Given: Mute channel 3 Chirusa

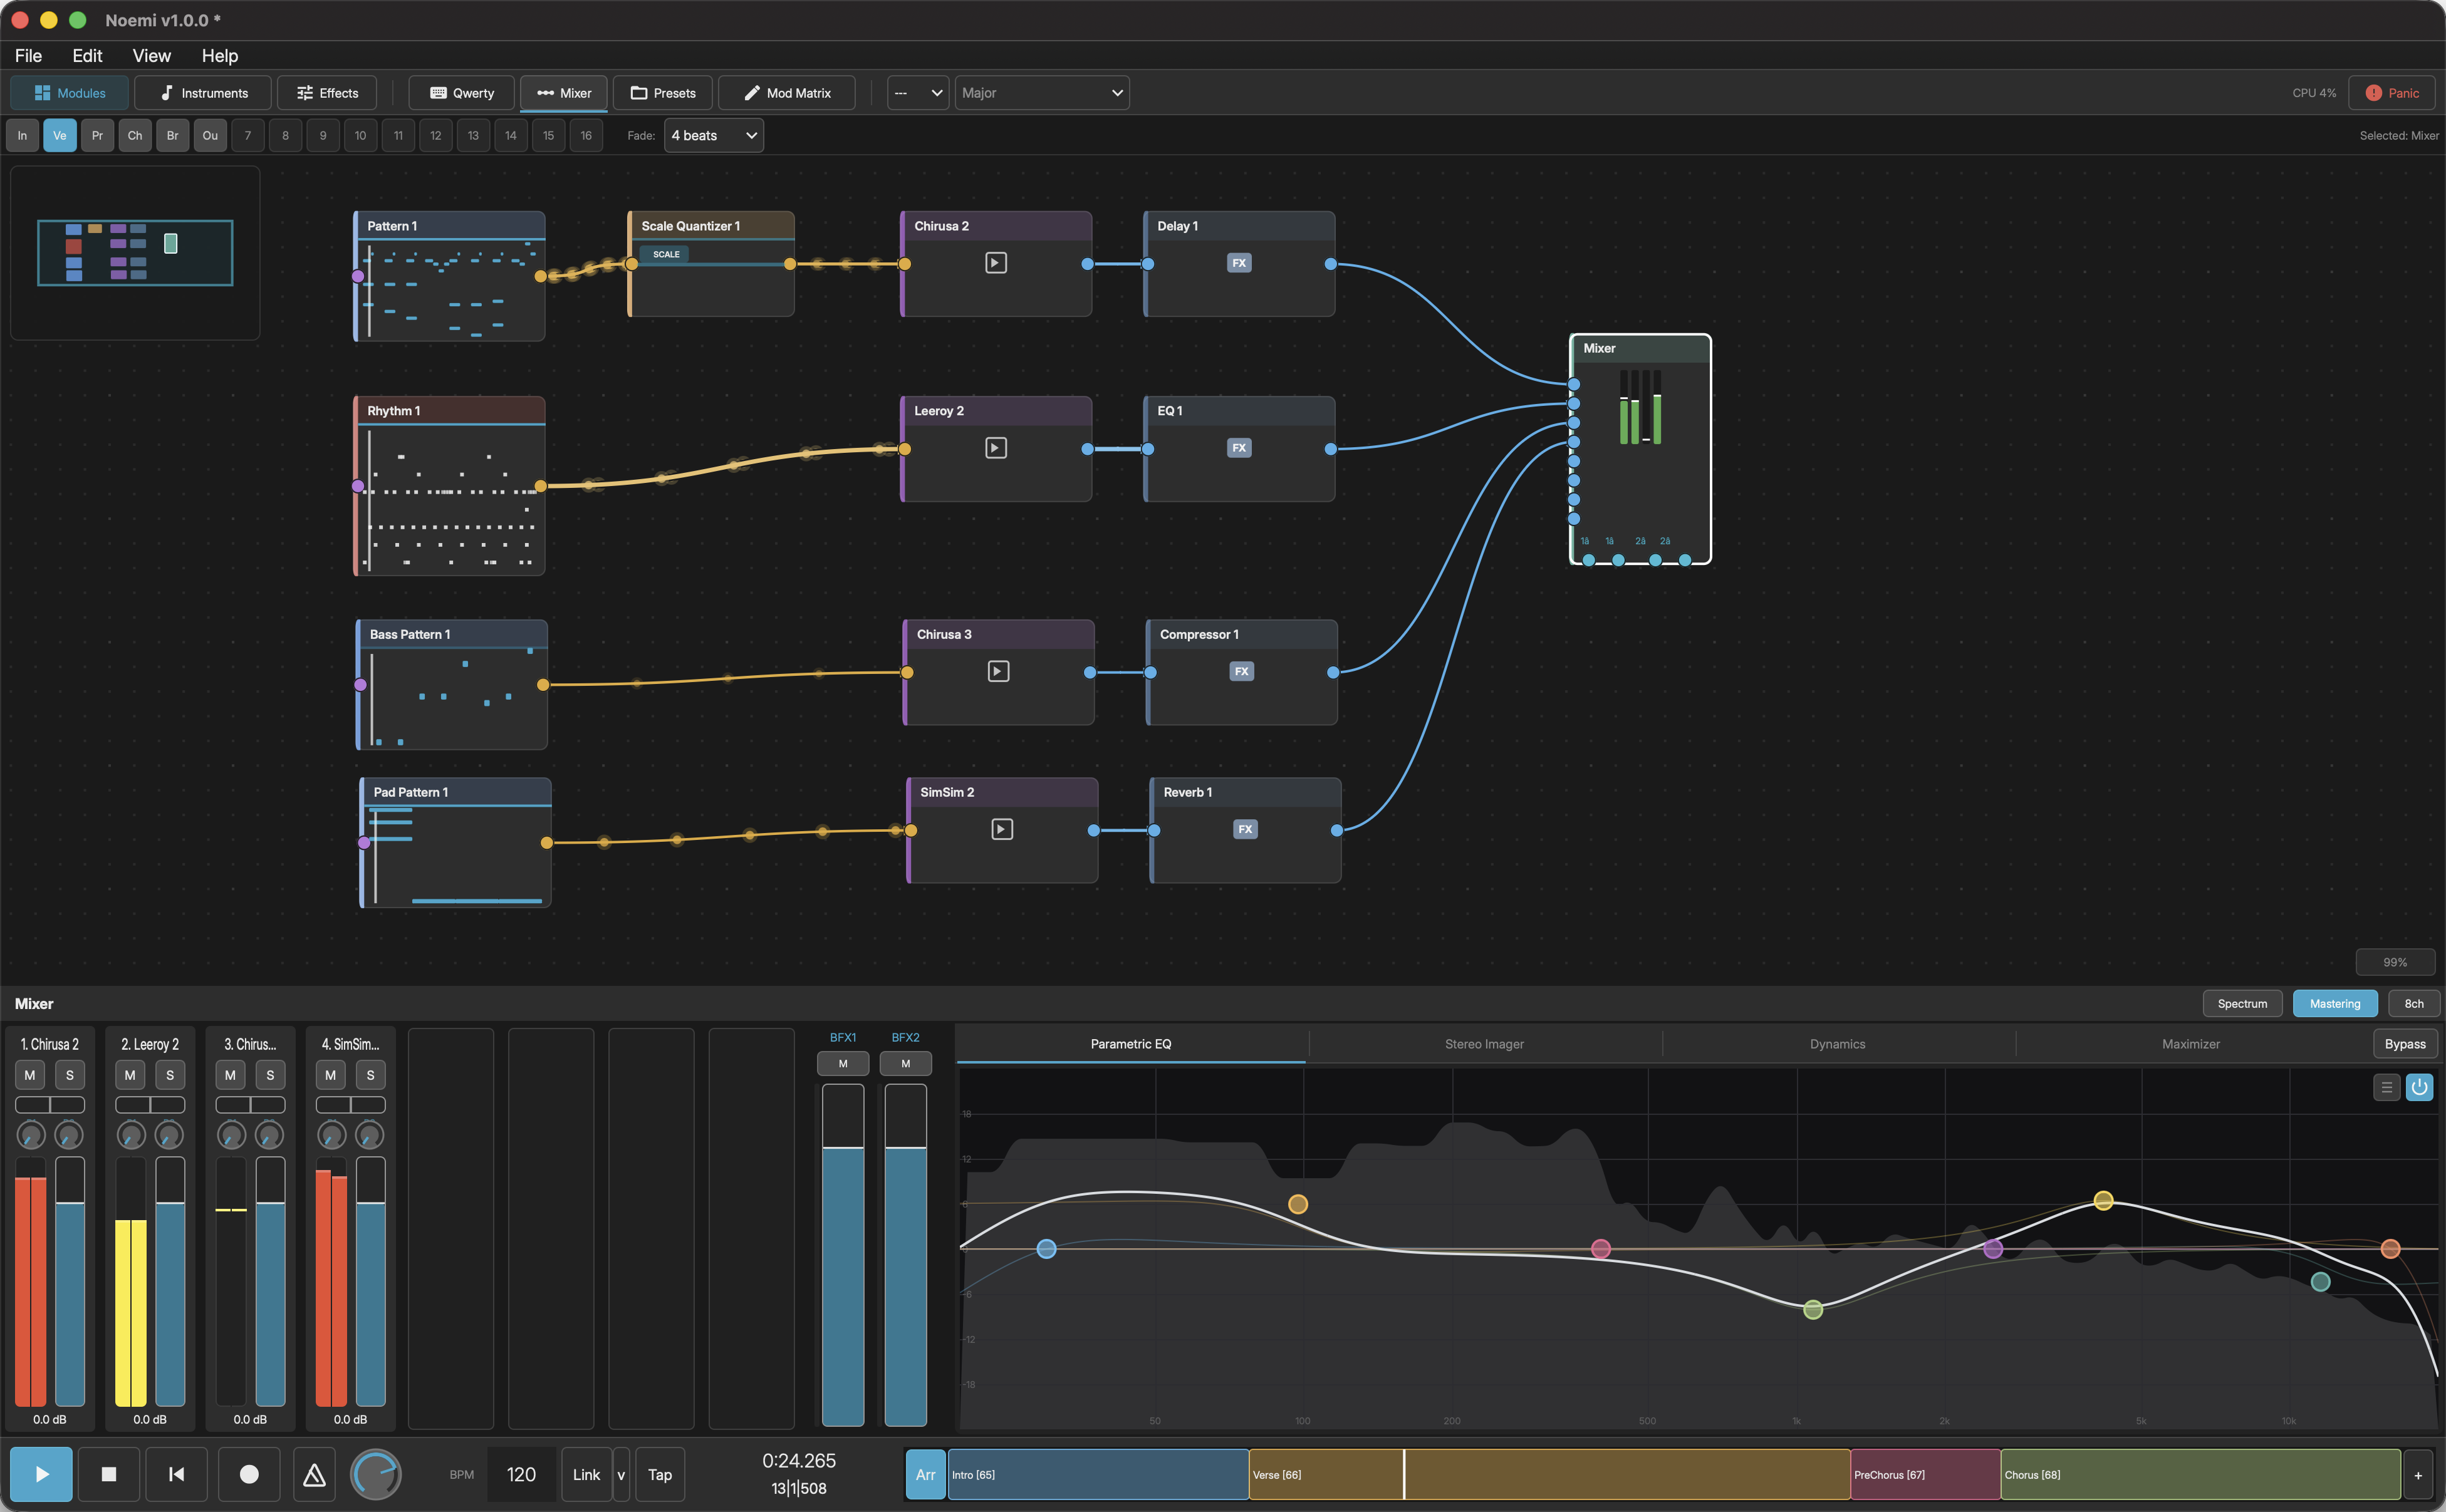Looking at the screenshot, I should pos(230,1075).
